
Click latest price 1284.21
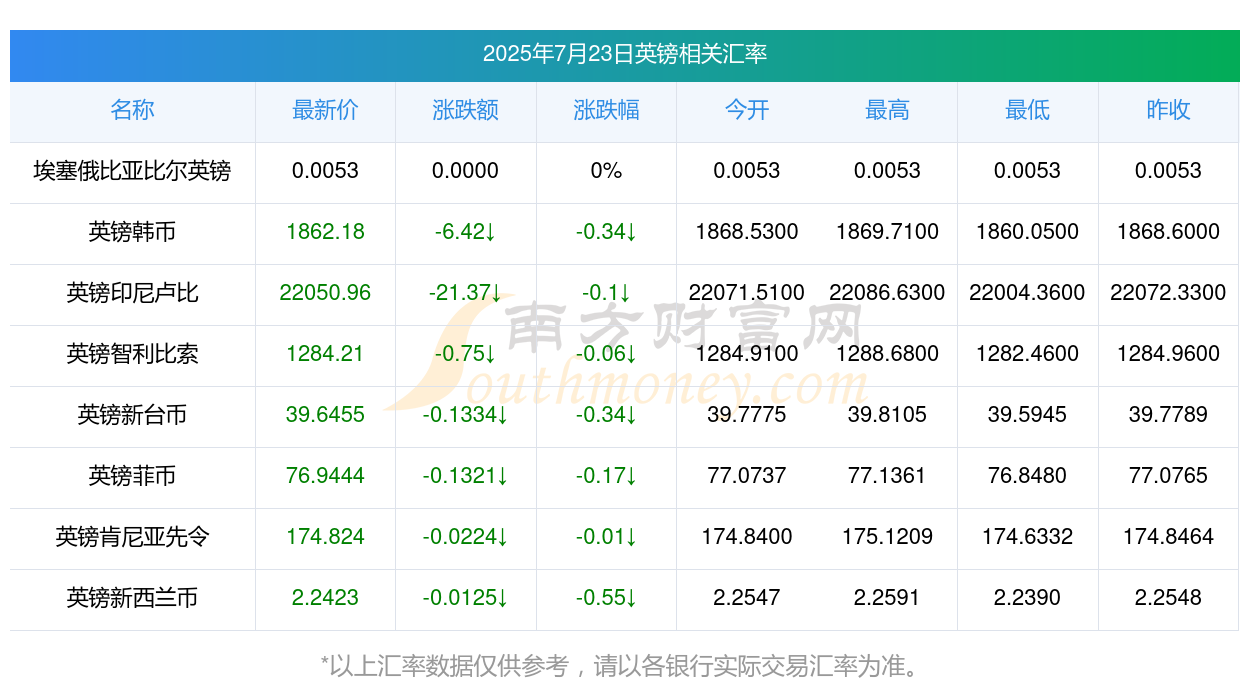point(325,354)
